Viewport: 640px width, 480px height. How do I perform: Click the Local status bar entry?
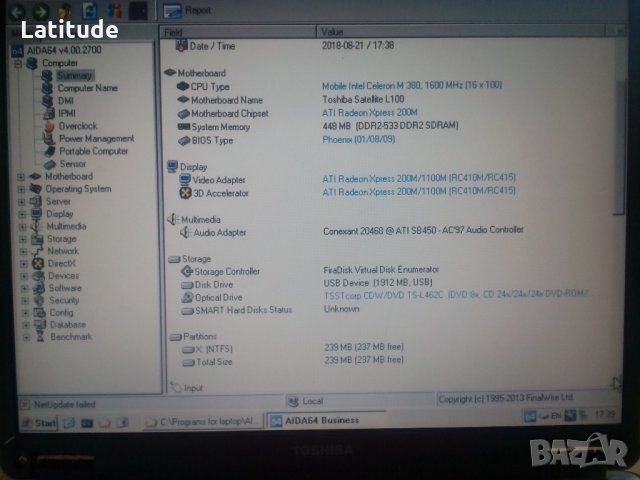(305, 401)
